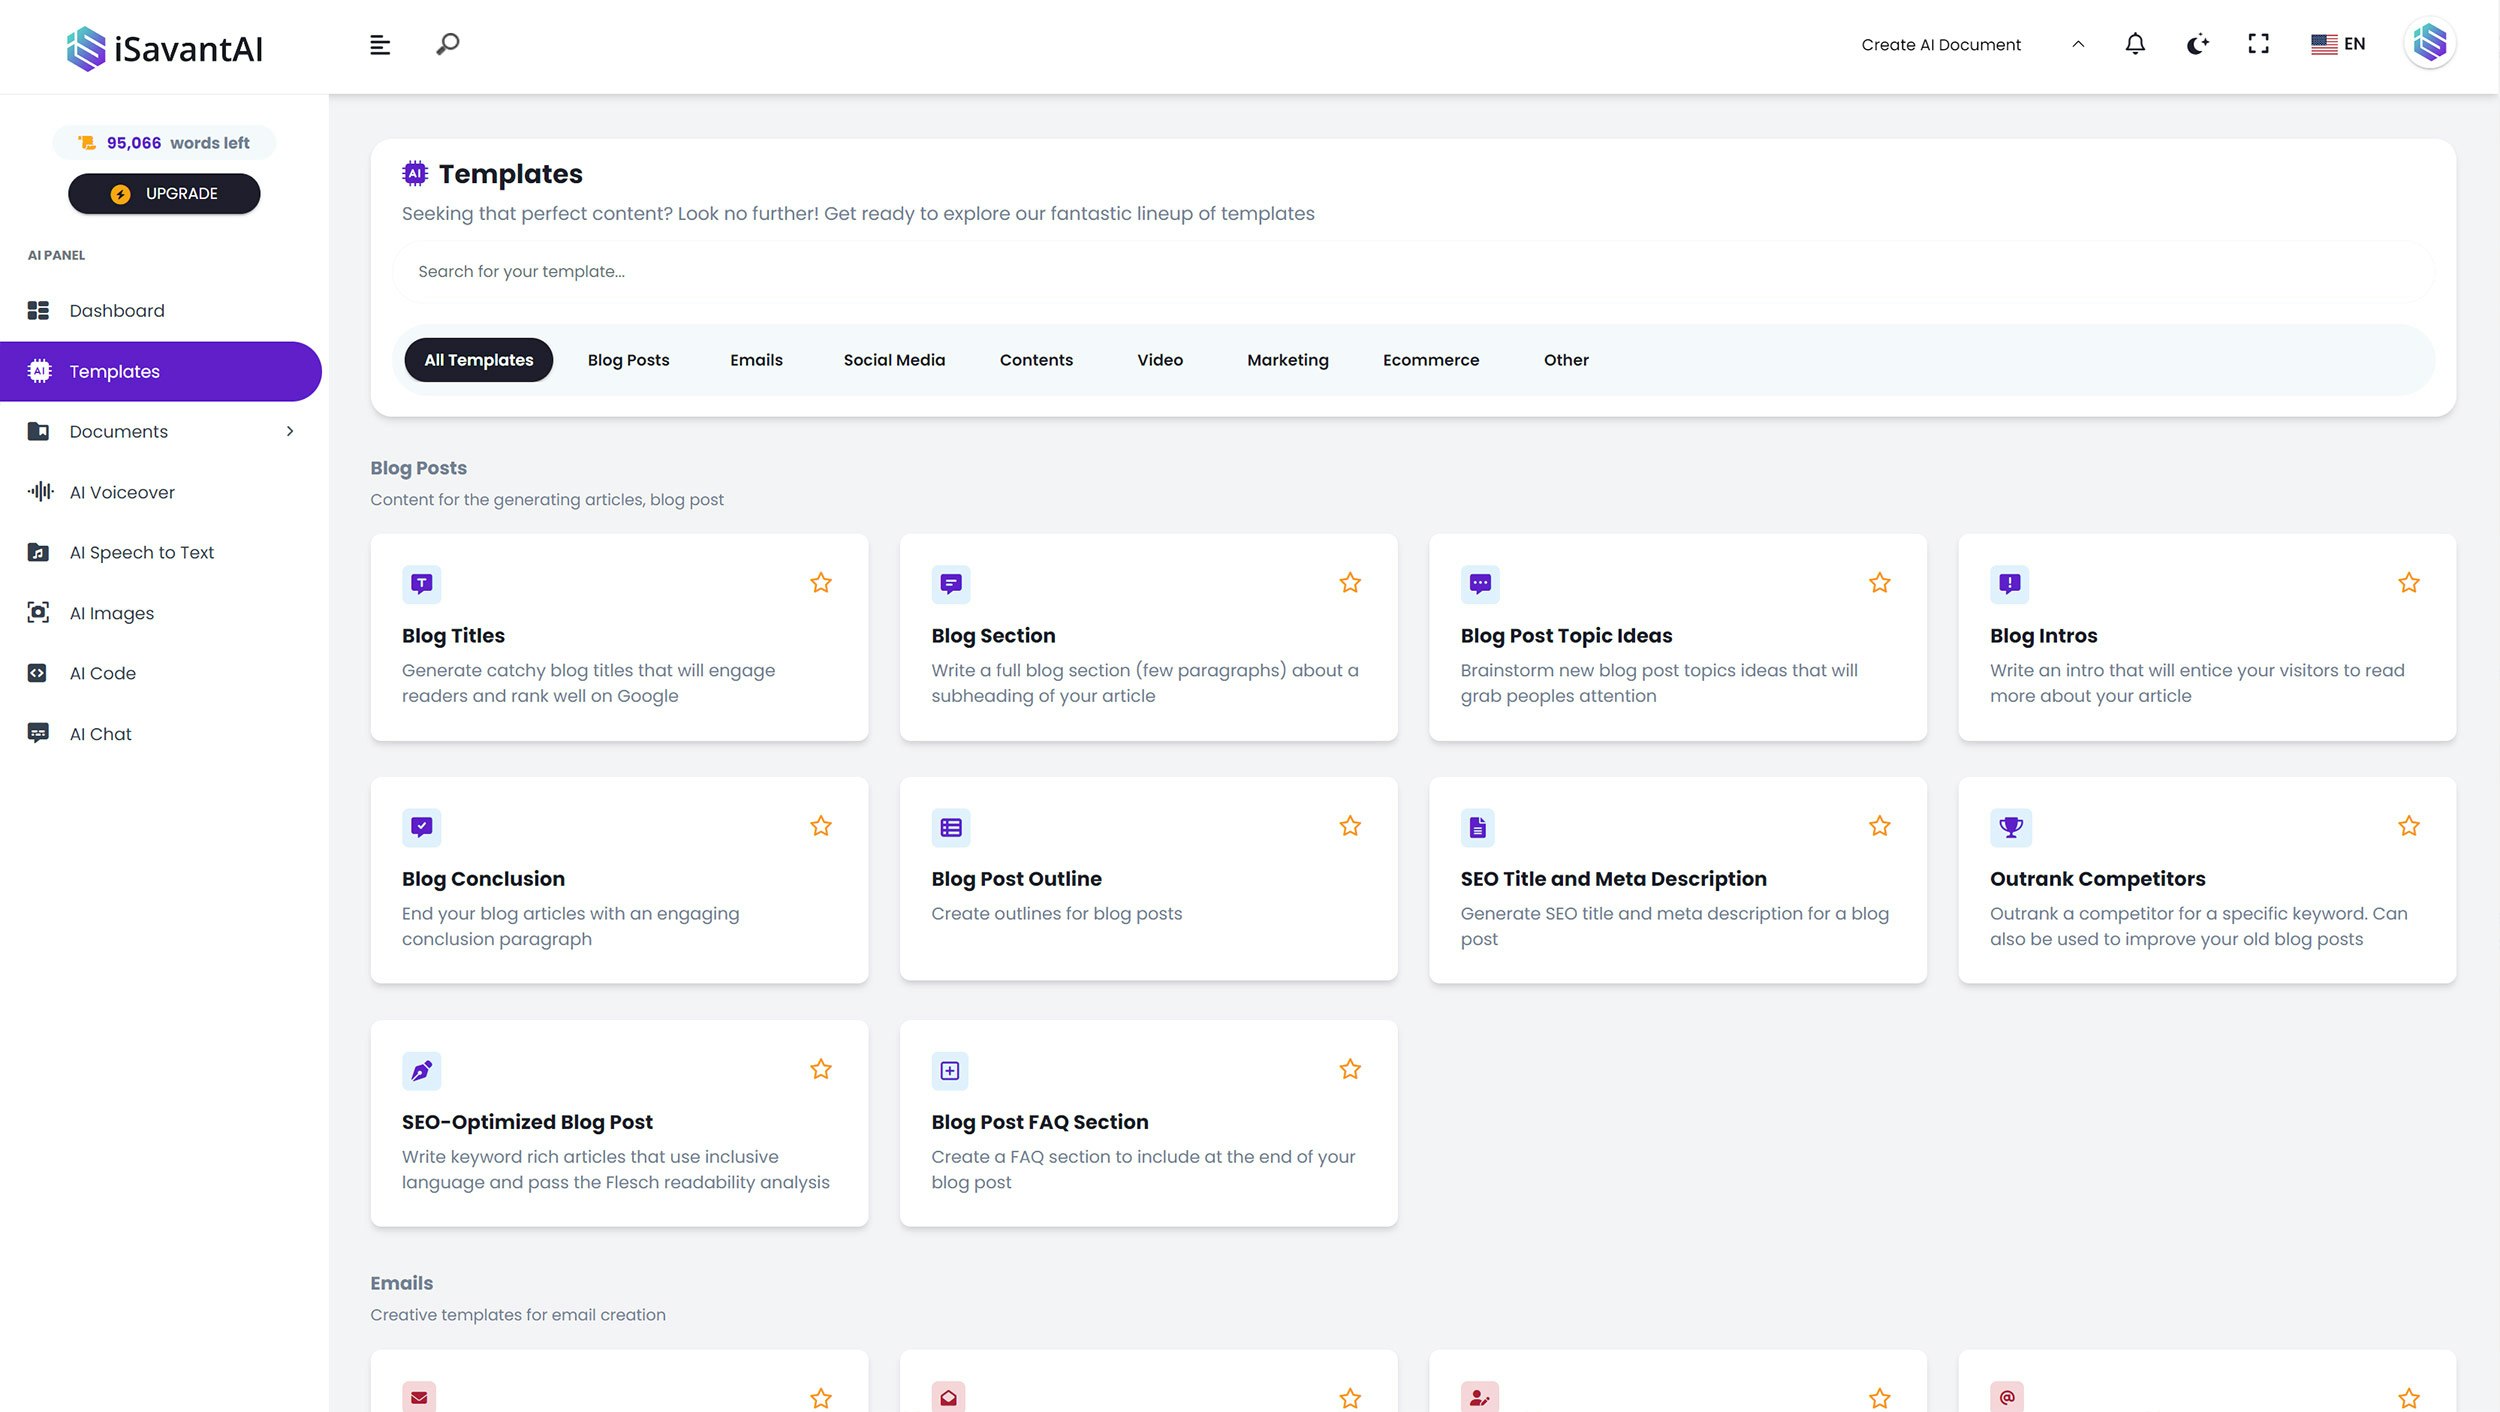Open AI Chat in sidebar
Viewport: 2500px width, 1412px height.
pyautogui.click(x=100, y=734)
